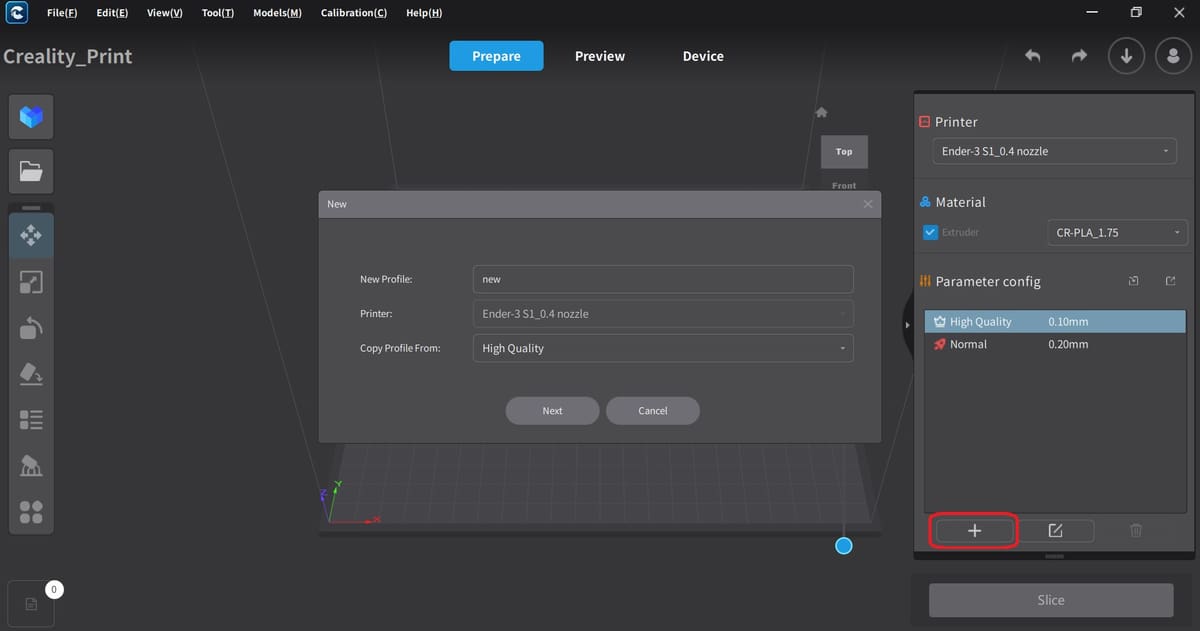Screen dimensions: 1200x631
Task: Click the download circle icon
Action: 1126,56
